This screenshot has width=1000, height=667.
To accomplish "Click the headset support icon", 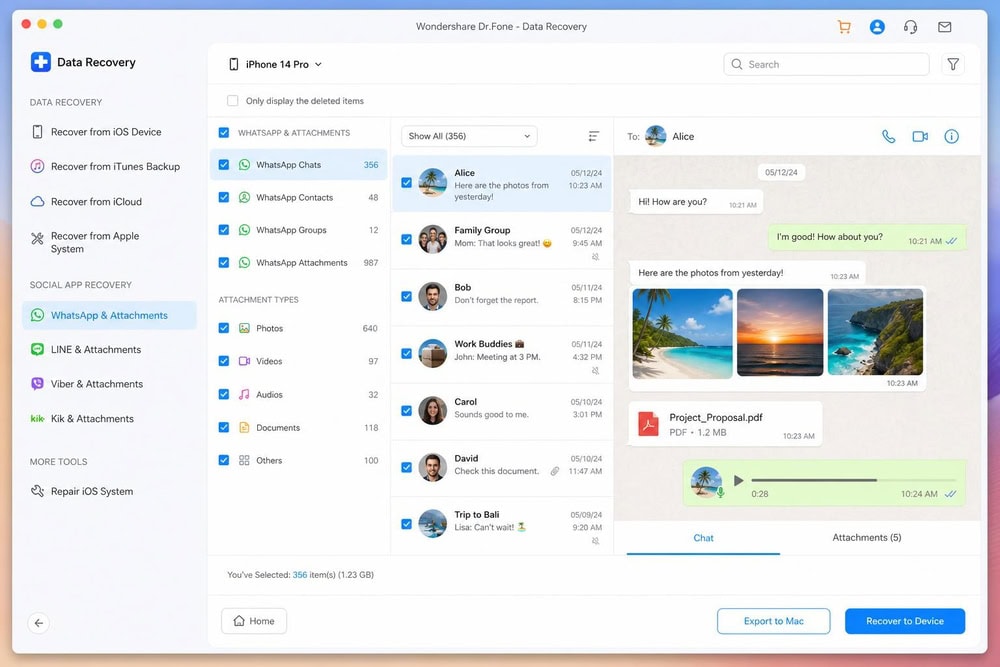I will click(x=910, y=27).
